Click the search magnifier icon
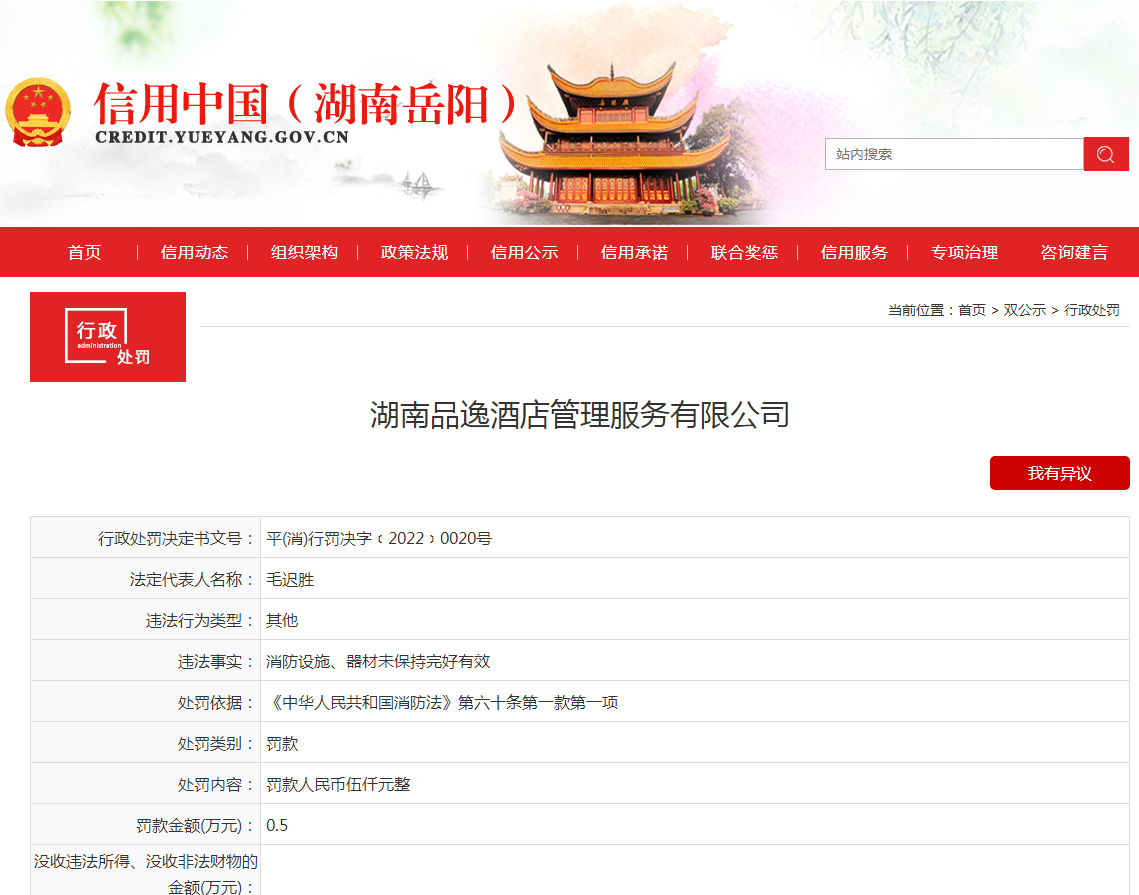Screen dimensions: 1139x895 tap(1105, 154)
